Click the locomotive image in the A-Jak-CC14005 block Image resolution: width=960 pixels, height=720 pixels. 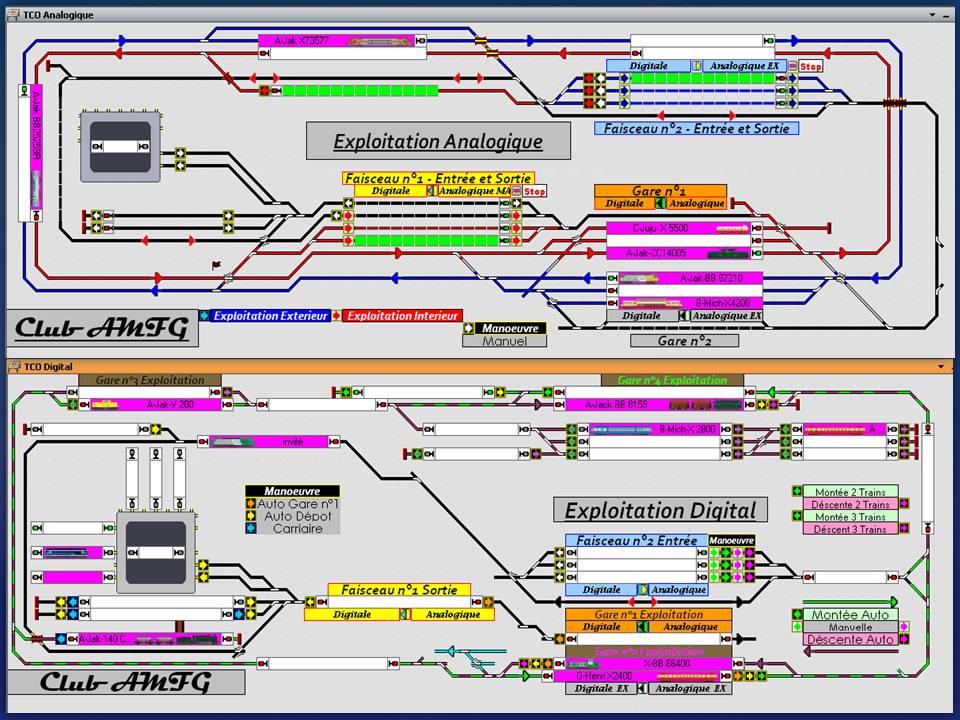click(x=729, y=253)
